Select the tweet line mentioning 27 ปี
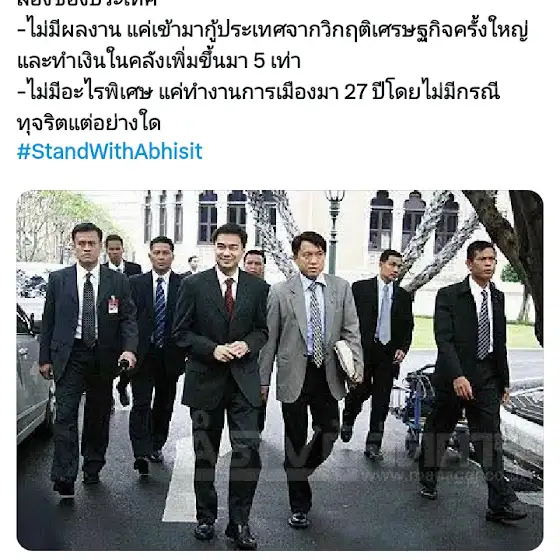Viewport: 560px width, 560px height. coord(258,92)
